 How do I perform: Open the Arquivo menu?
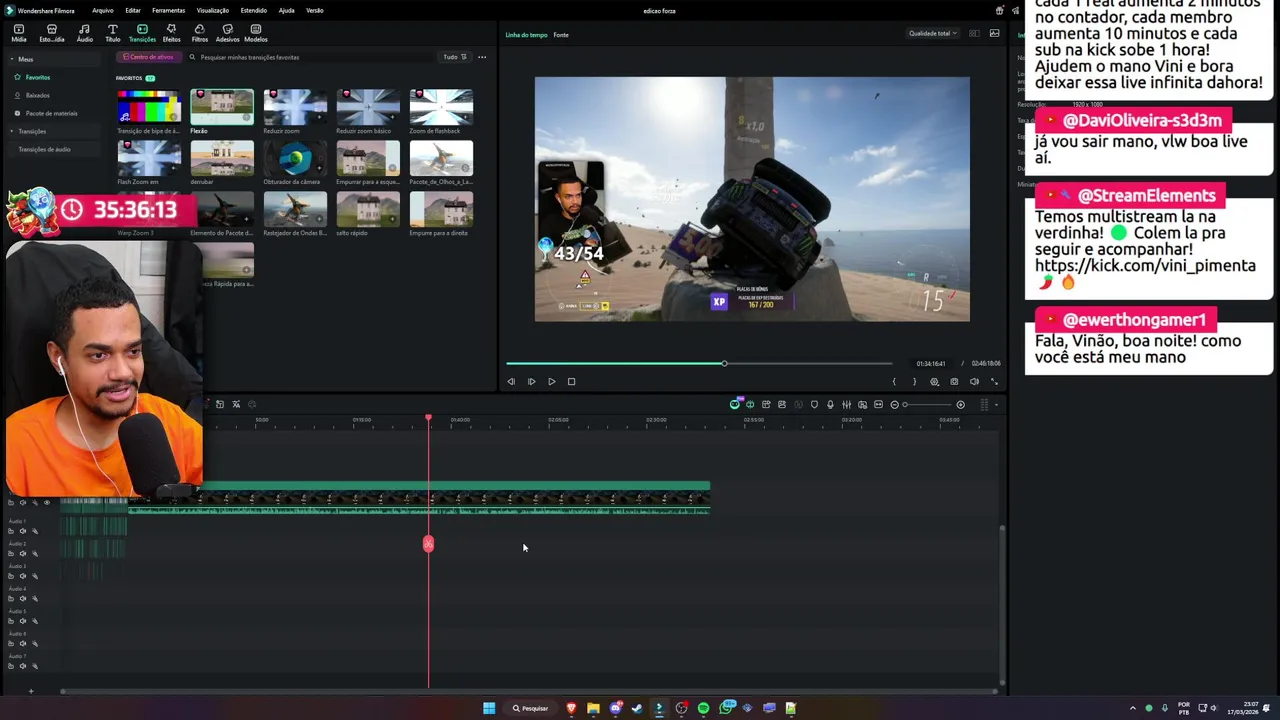(x=102, y=10)
